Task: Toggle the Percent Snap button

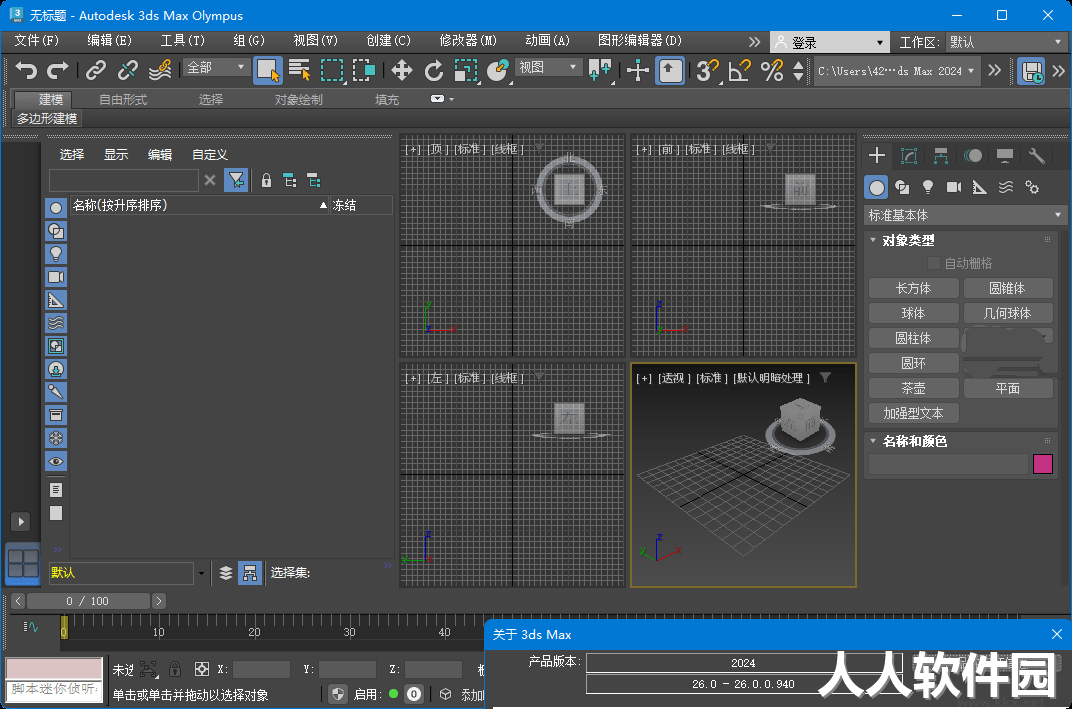Action: pyautogui.click(x=772, y=70)
